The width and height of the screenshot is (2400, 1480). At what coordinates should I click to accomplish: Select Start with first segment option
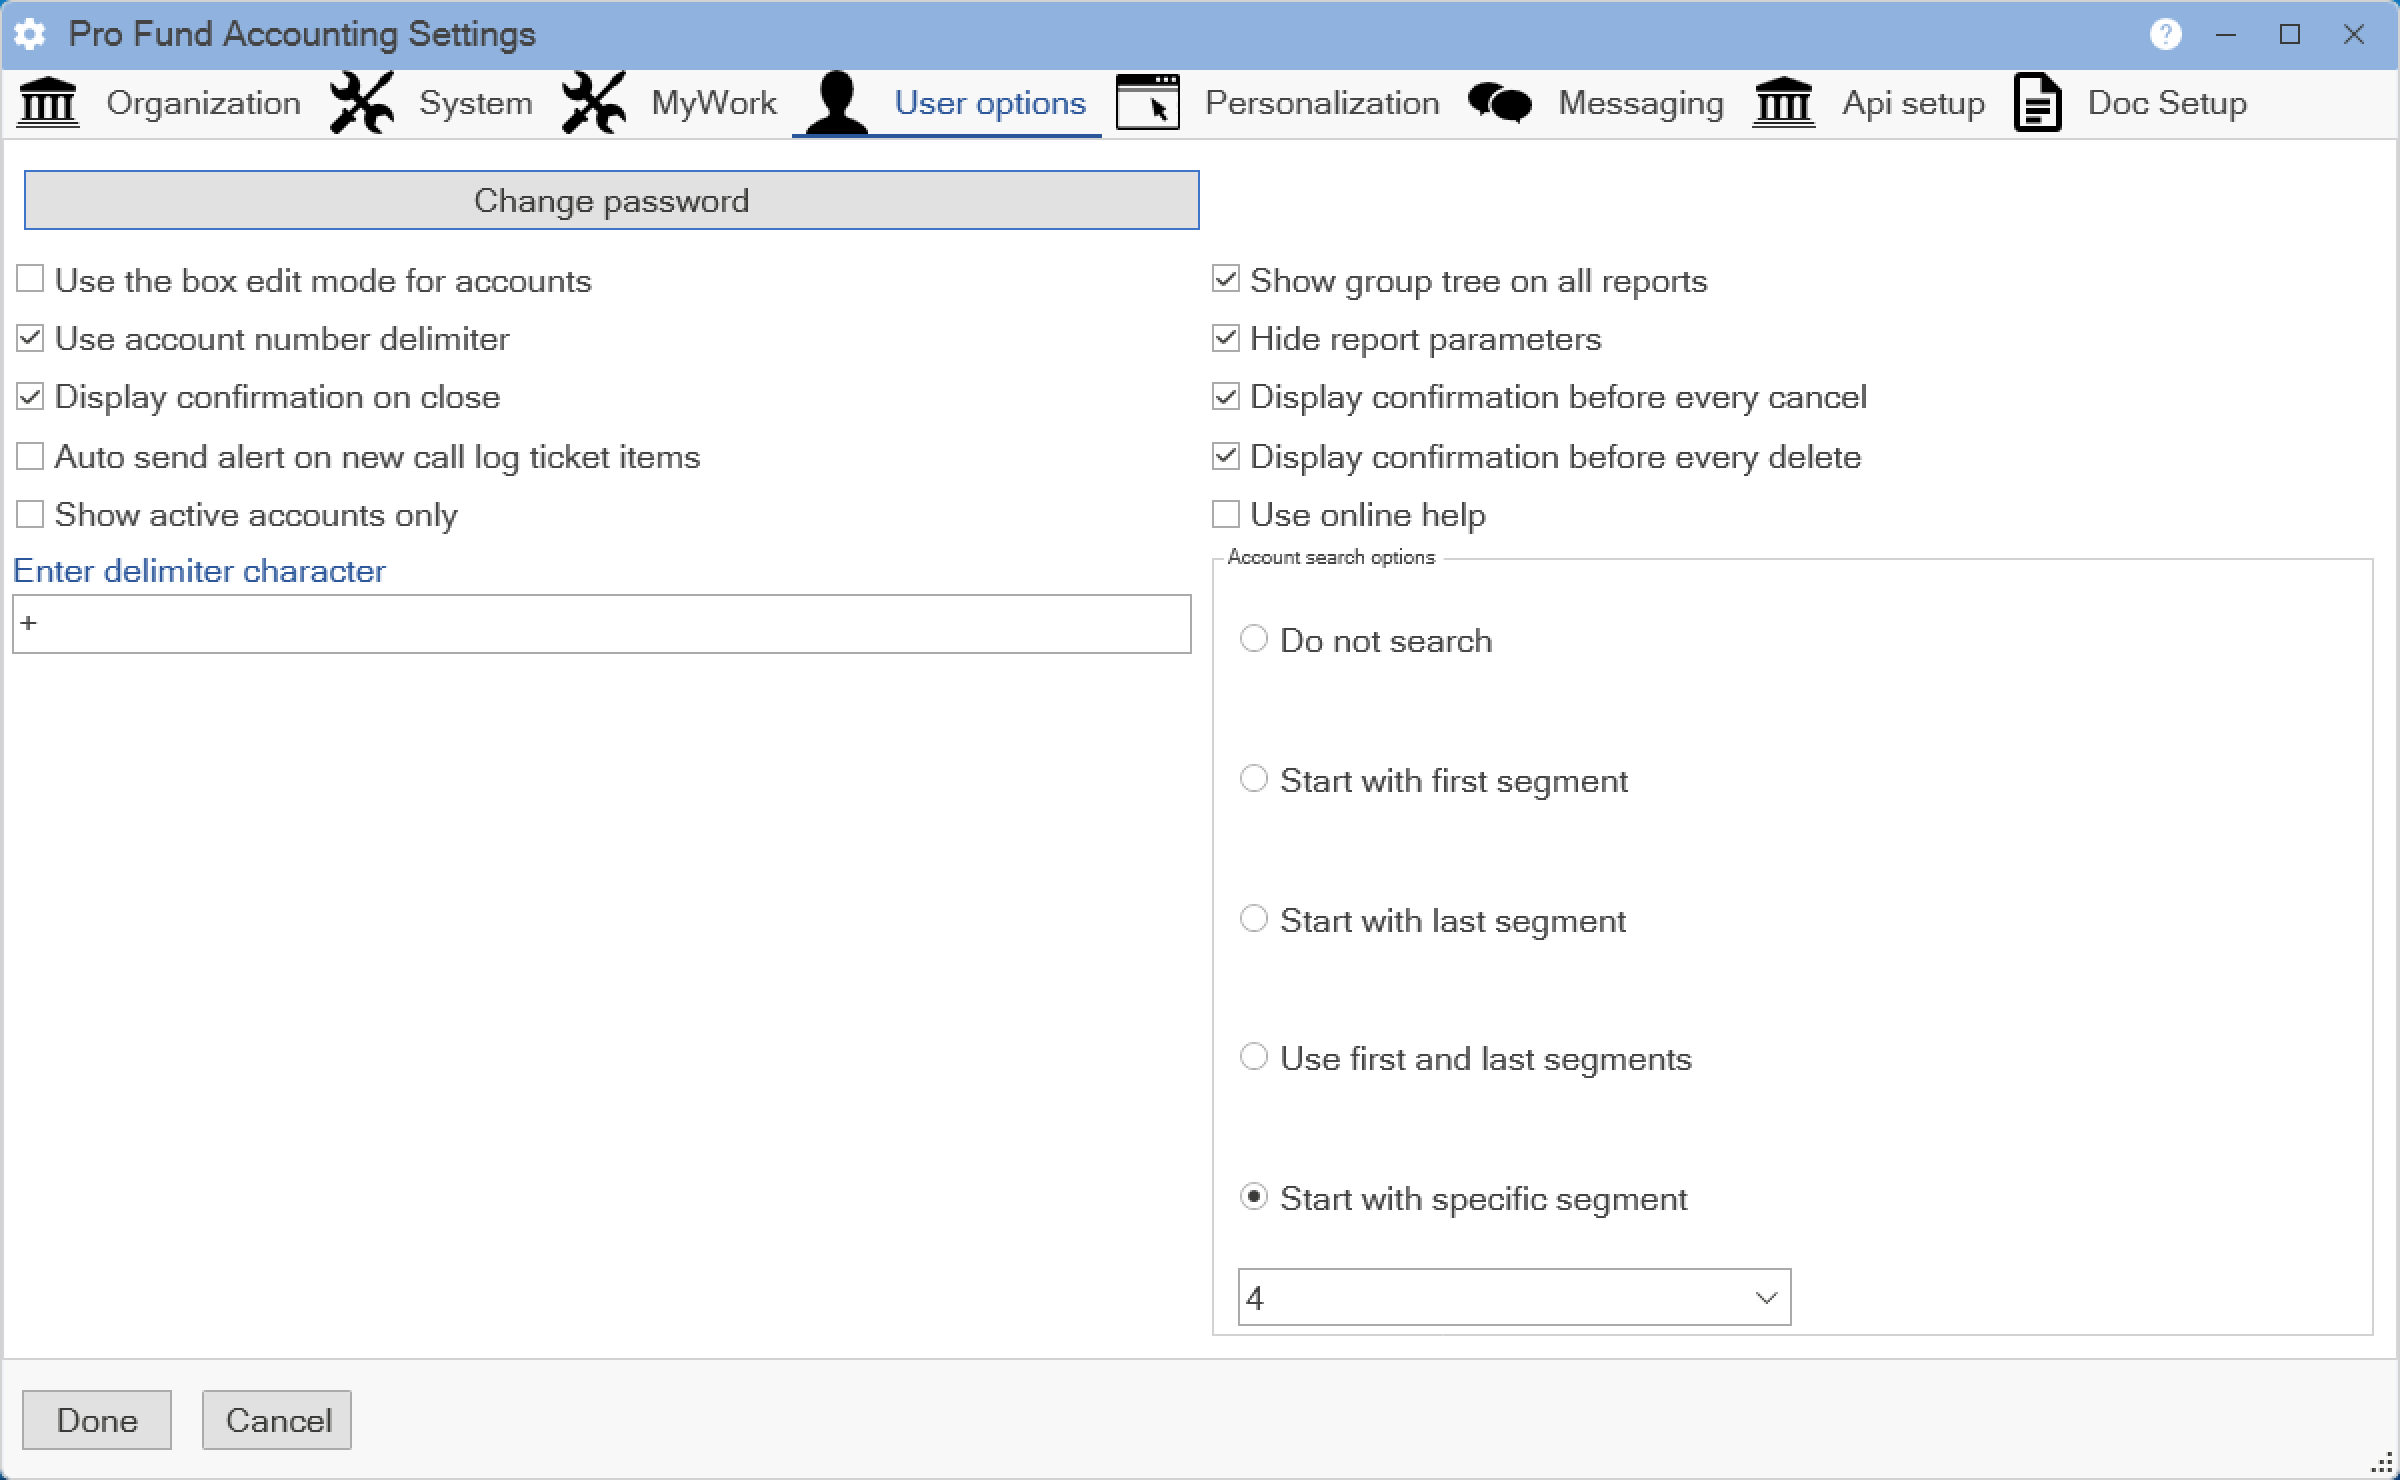click(1254, 779)
